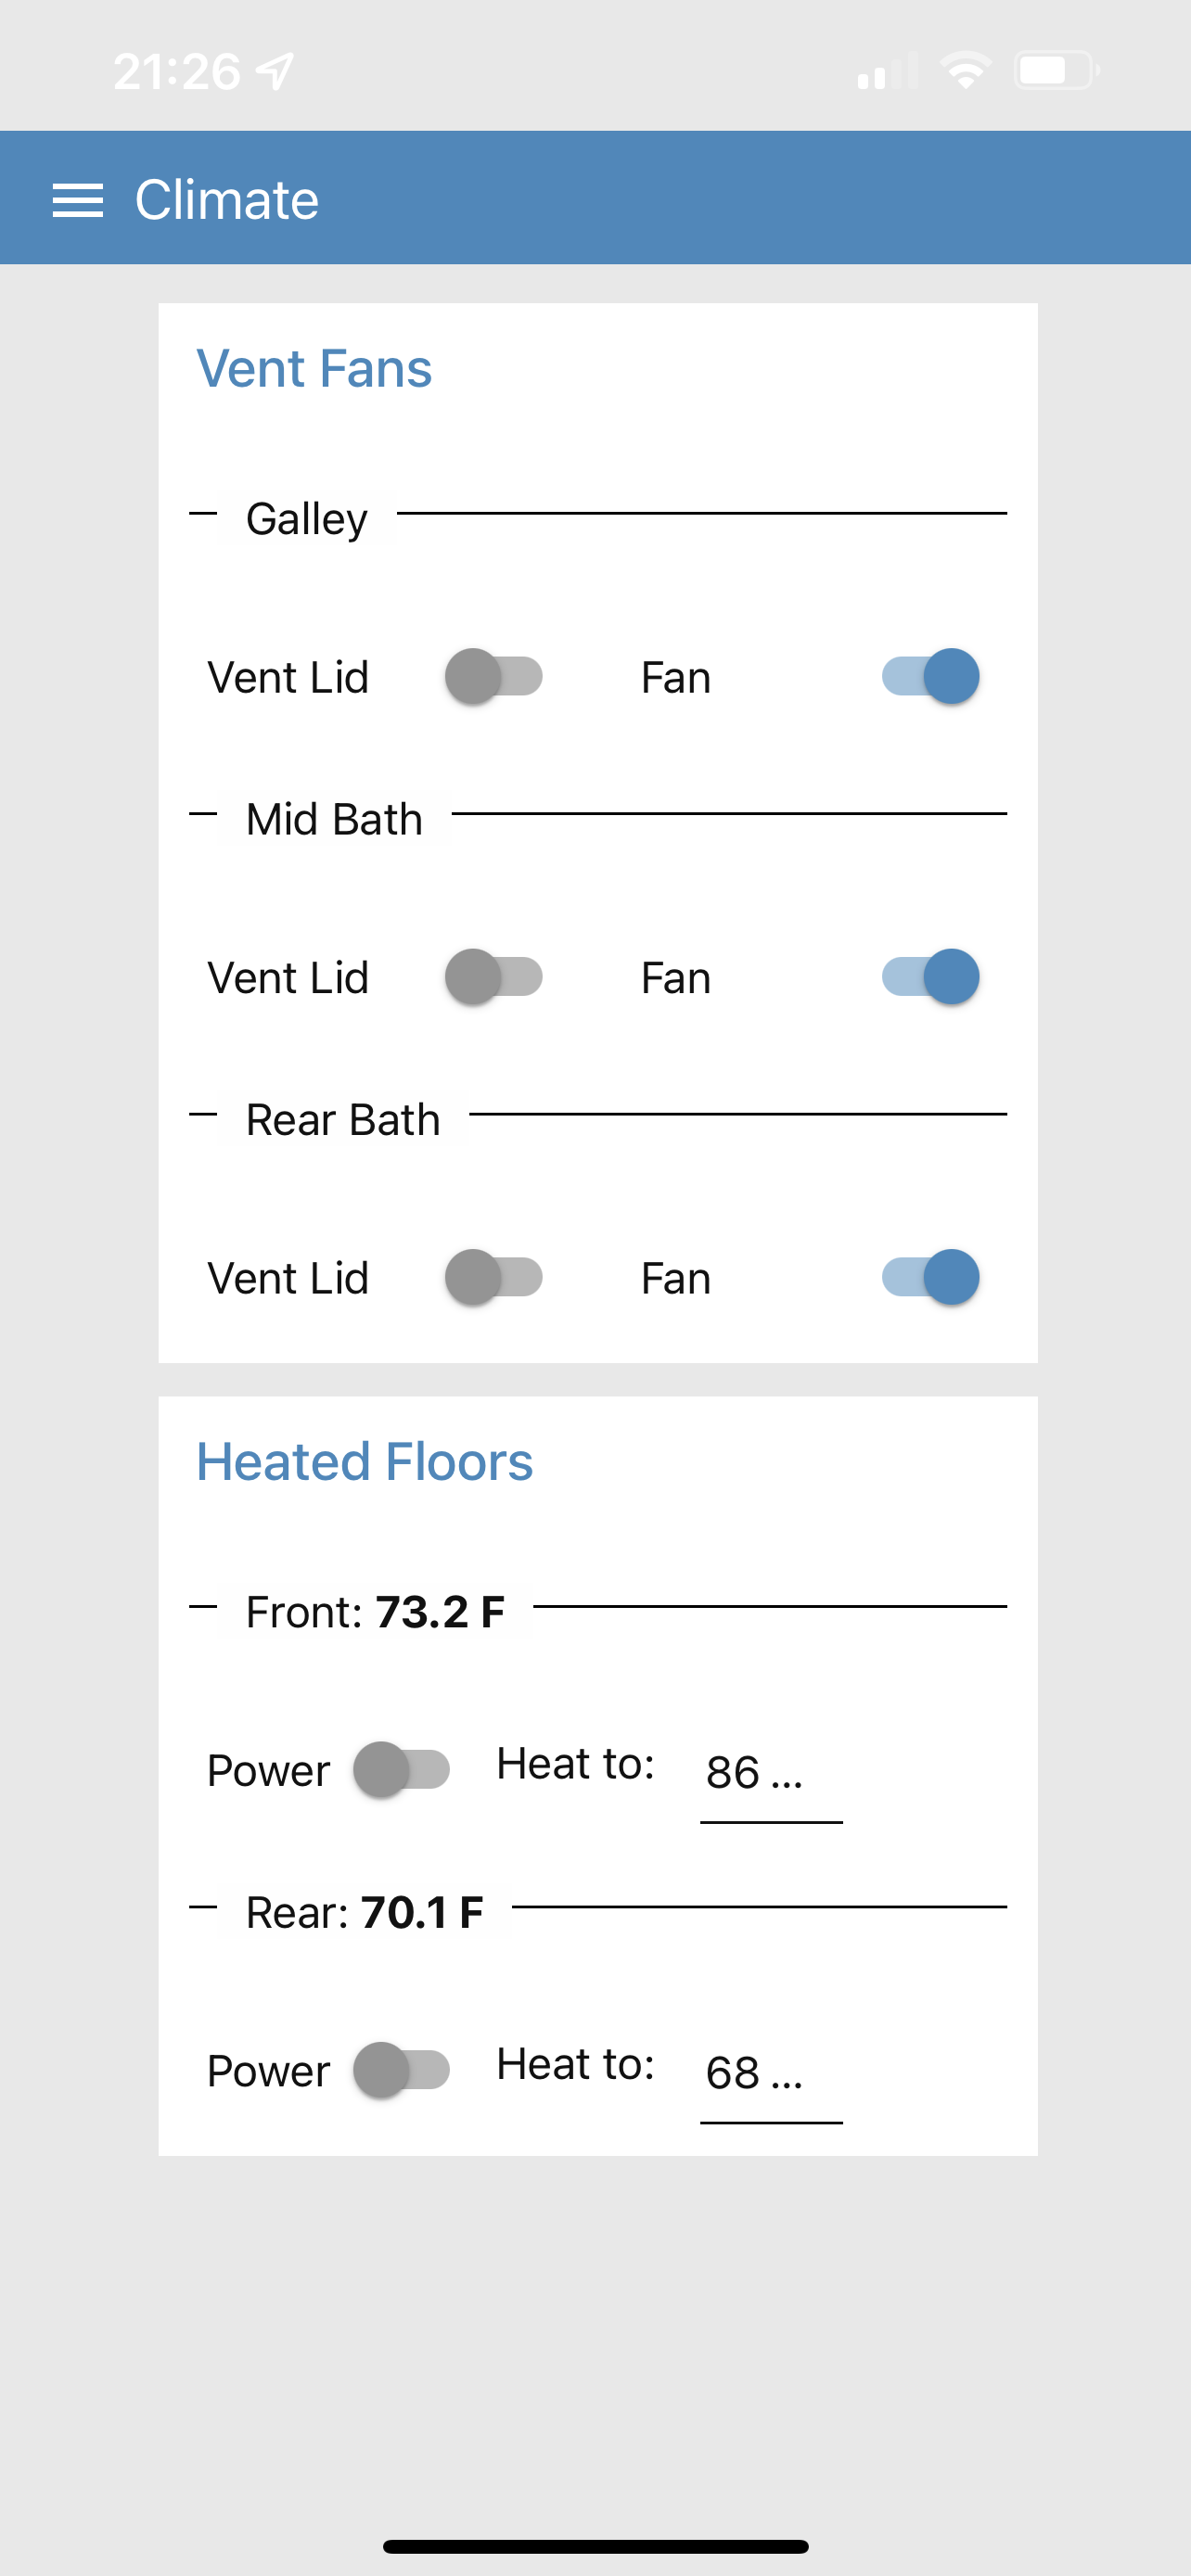The image size is (1191, 2576).
Task: Enable Rear heated floor Power switch
Action: (x=401, y=2070)
